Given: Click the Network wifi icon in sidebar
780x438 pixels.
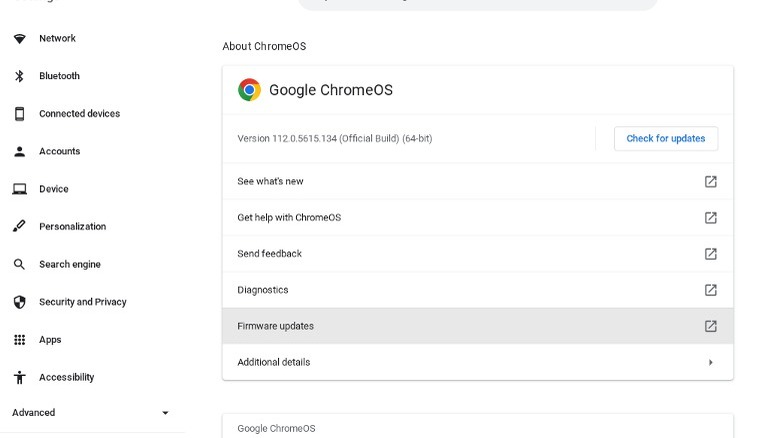Looking at the screenshot, I should click(x=19, y=39).
